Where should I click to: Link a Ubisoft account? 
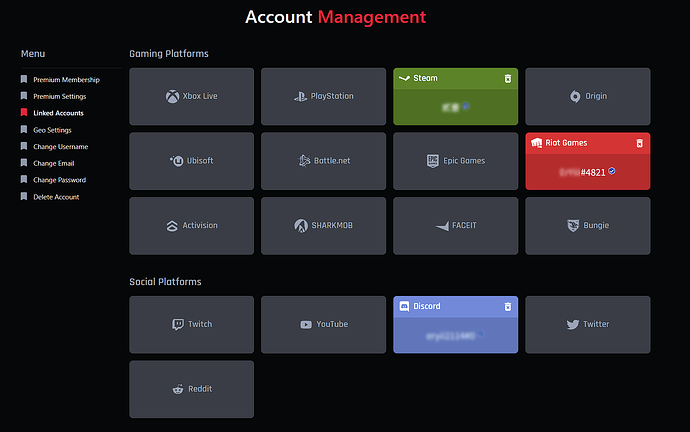click(191, 161)
